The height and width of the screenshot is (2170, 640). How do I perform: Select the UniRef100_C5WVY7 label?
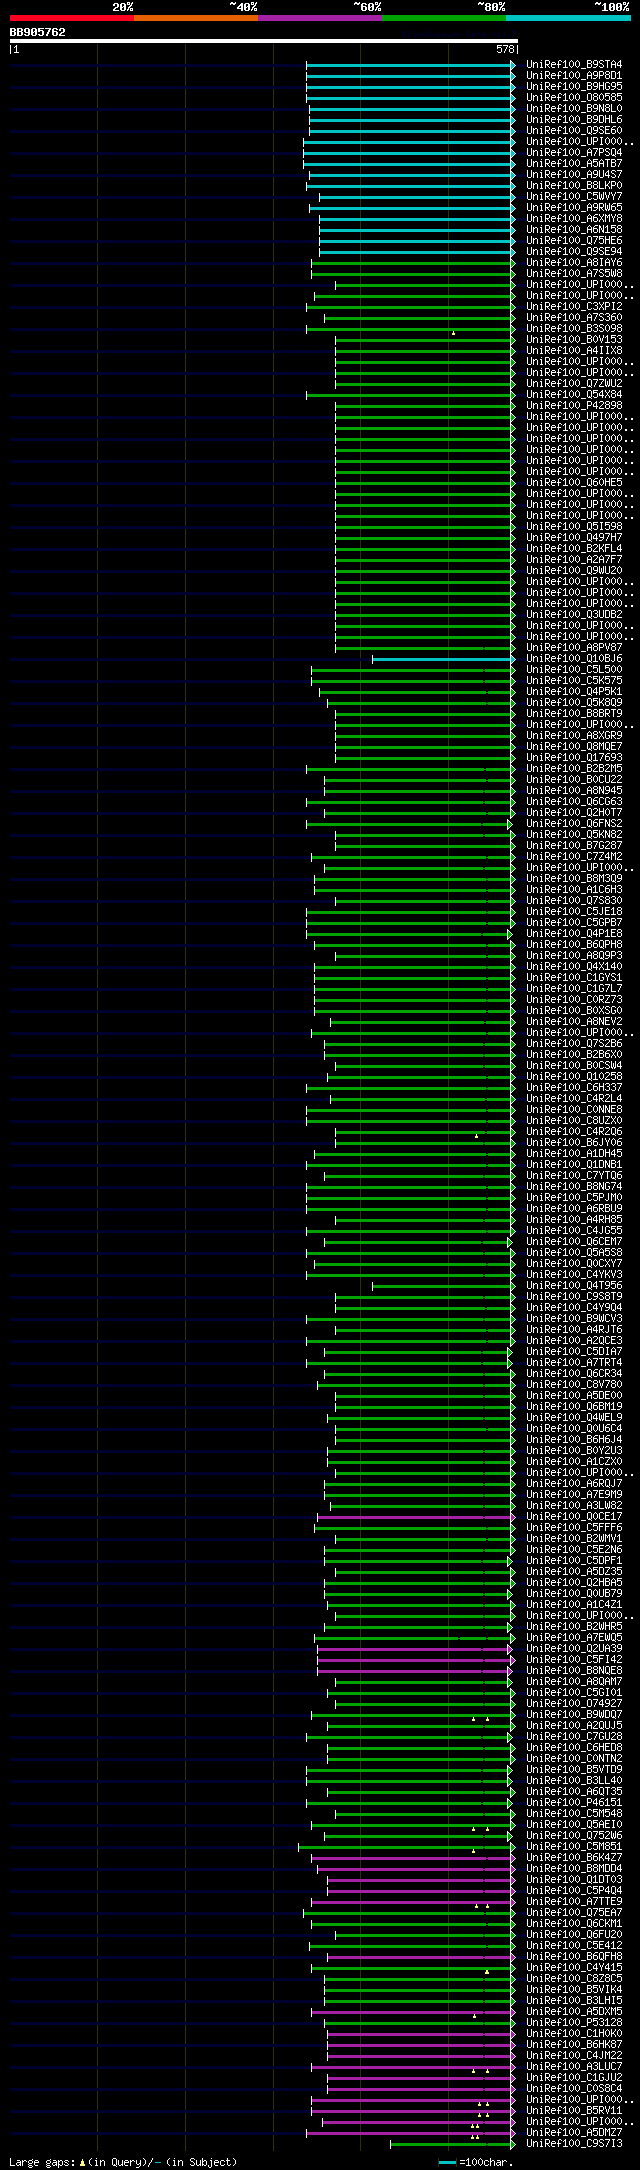574,197
